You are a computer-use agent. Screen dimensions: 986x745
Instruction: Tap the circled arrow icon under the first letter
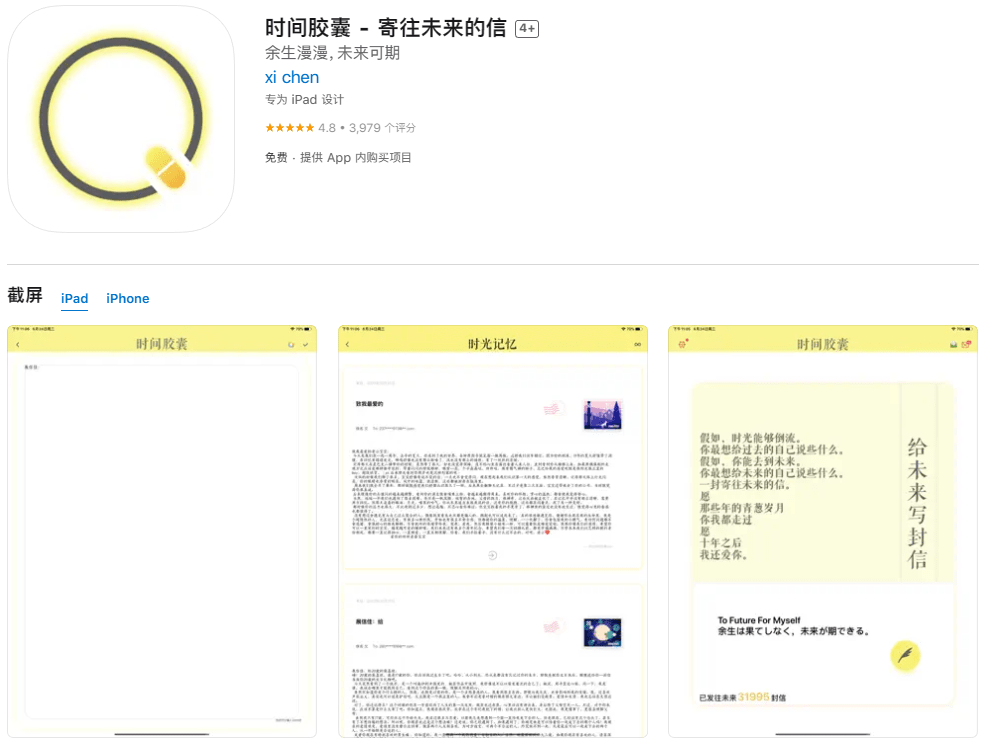tap(492, 555)
